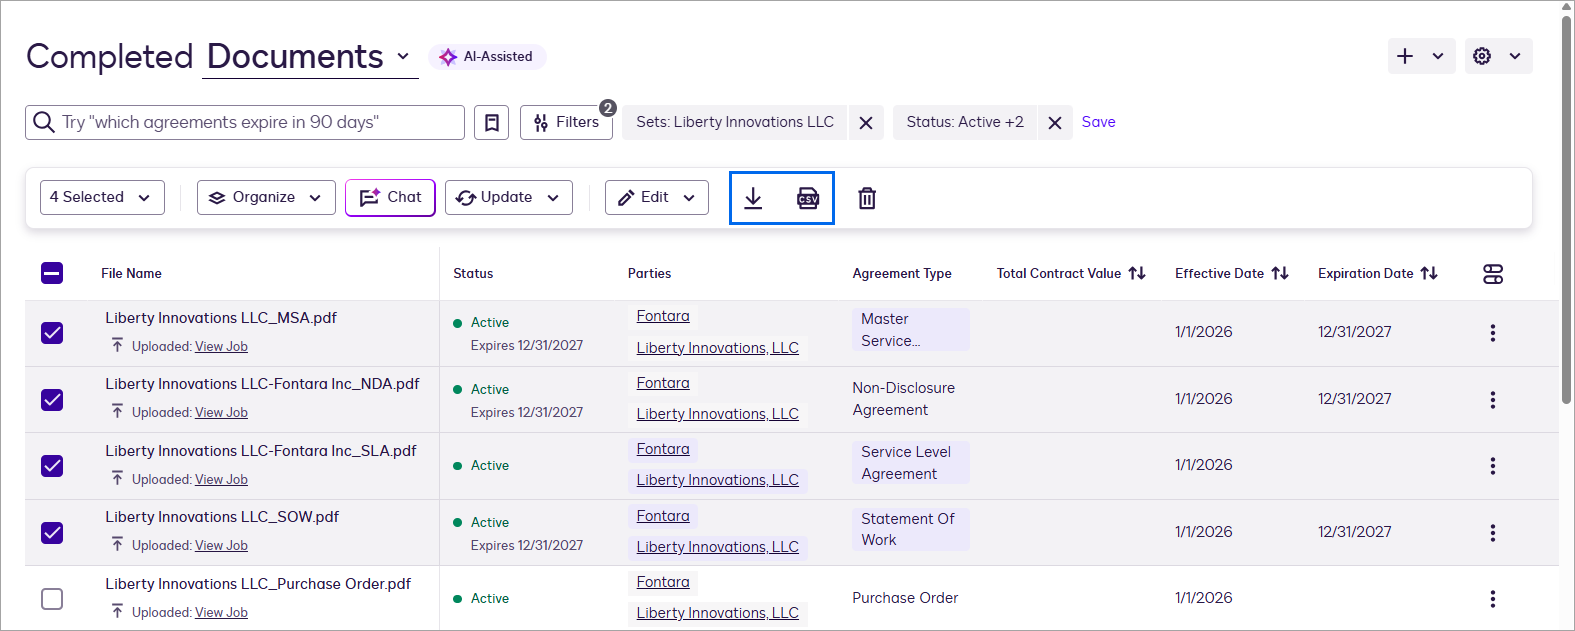The height and width of the screenshot is (631, 1575).
Task: Open the Organize dropdown
Action: 266,197
